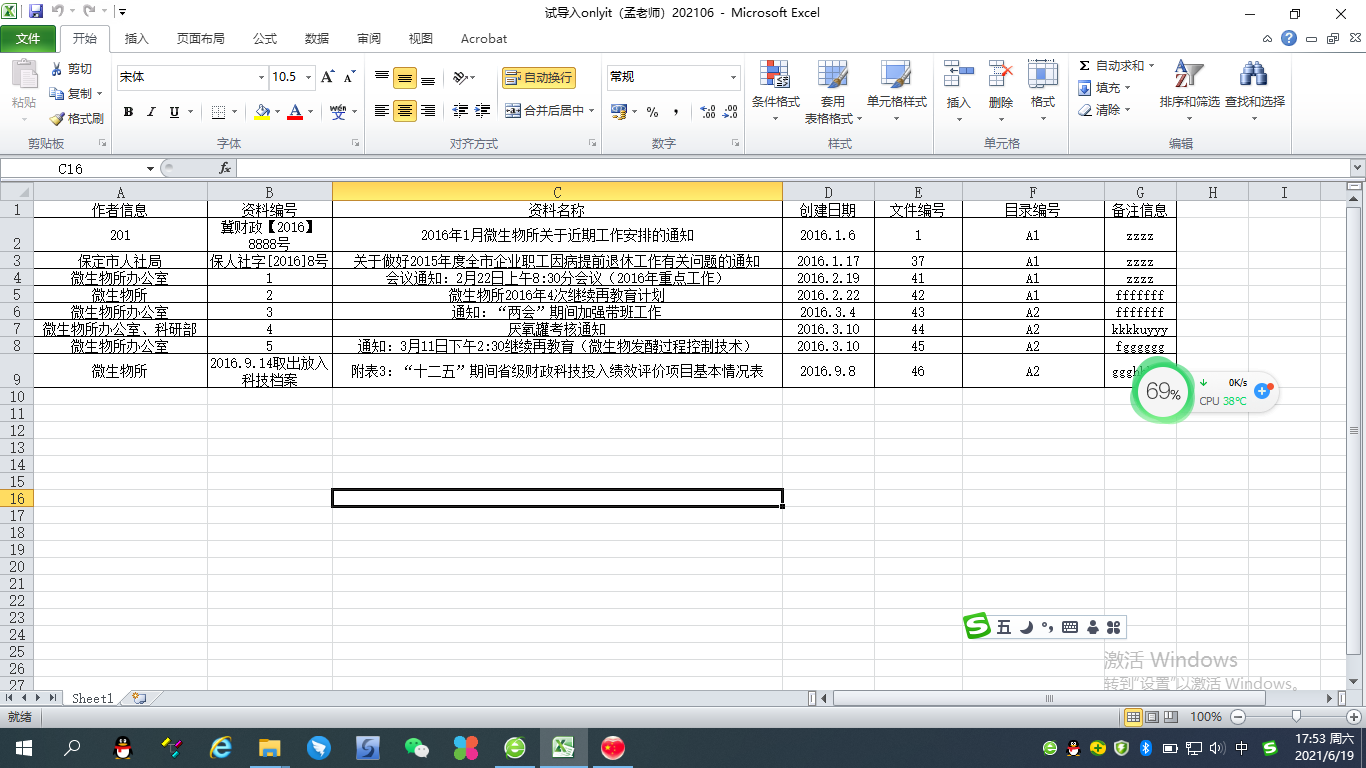This screenshot has height=768, width=1366.
Task: Click the Cut (剪切) scissors icon
Action: tap(57, 69)
